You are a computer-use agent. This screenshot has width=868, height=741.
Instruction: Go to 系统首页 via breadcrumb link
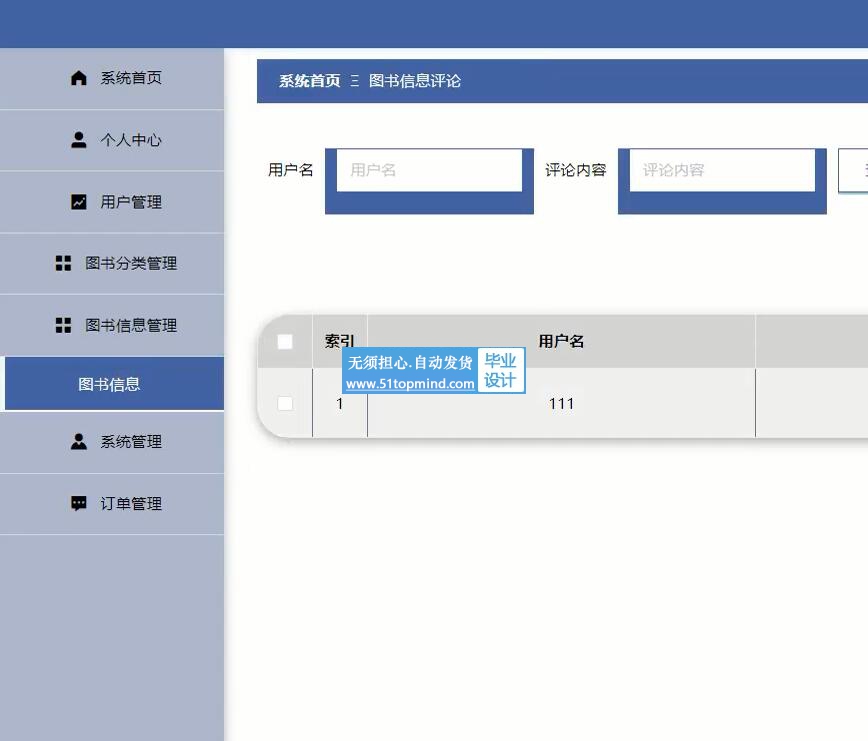(x=309, y=82)
